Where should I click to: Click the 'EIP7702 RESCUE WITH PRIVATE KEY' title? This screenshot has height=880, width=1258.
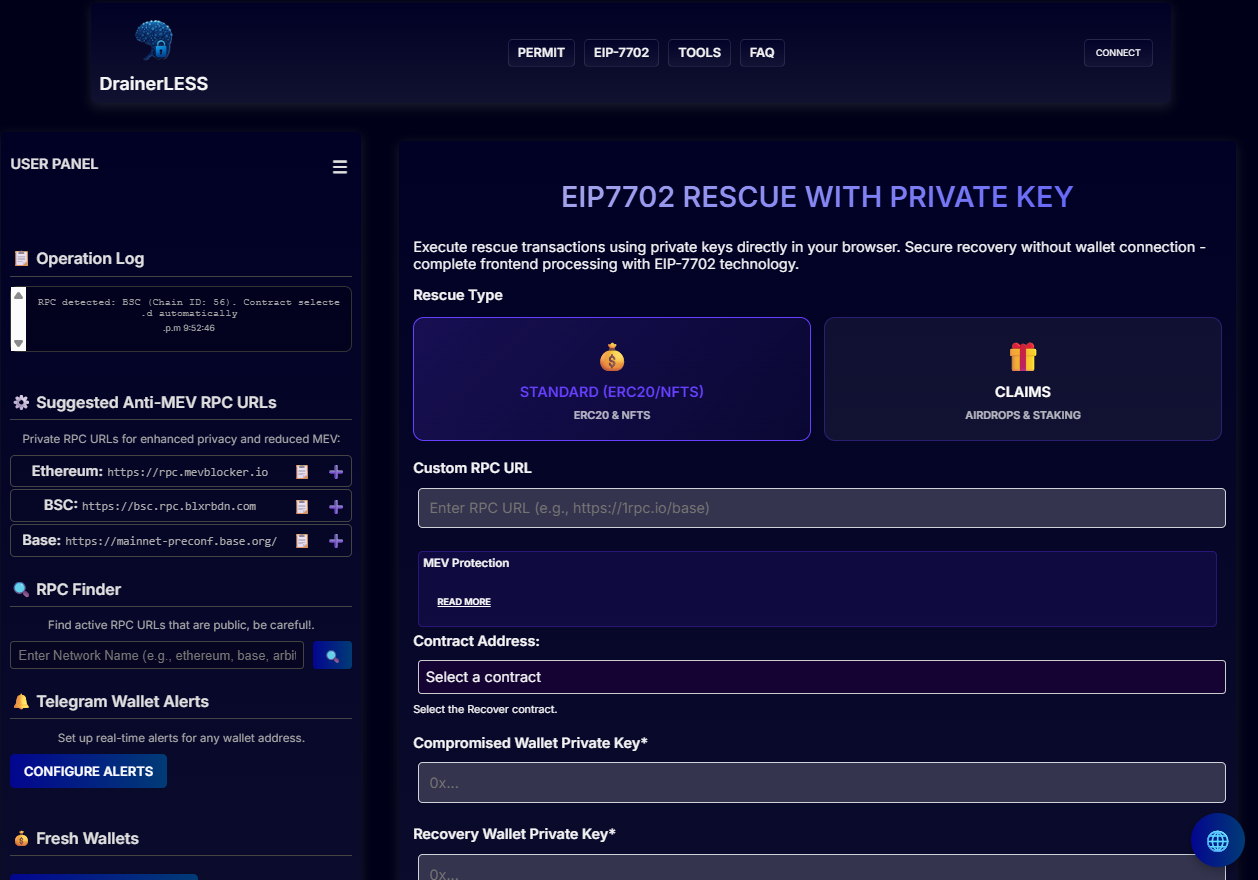817,197
